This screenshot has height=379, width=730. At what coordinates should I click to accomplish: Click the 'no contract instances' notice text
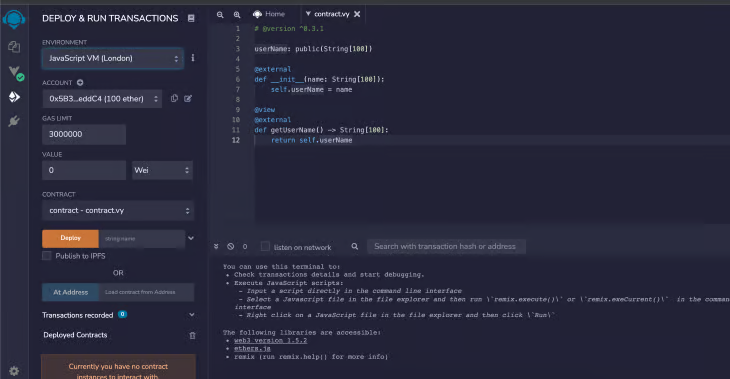(118, 371)
